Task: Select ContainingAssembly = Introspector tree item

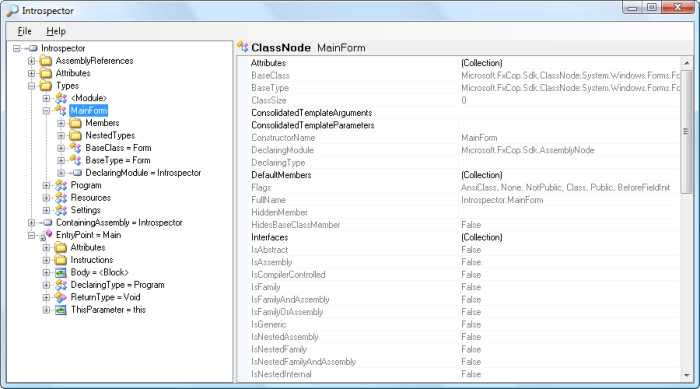Action: (119, 222)
